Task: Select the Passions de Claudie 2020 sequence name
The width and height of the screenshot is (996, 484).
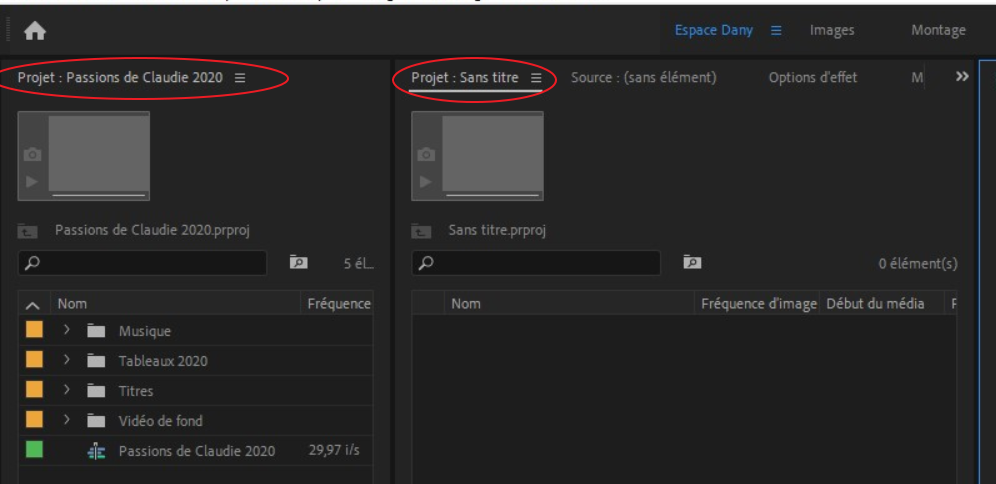Action: pyautogui.click(x=197, y=451)
